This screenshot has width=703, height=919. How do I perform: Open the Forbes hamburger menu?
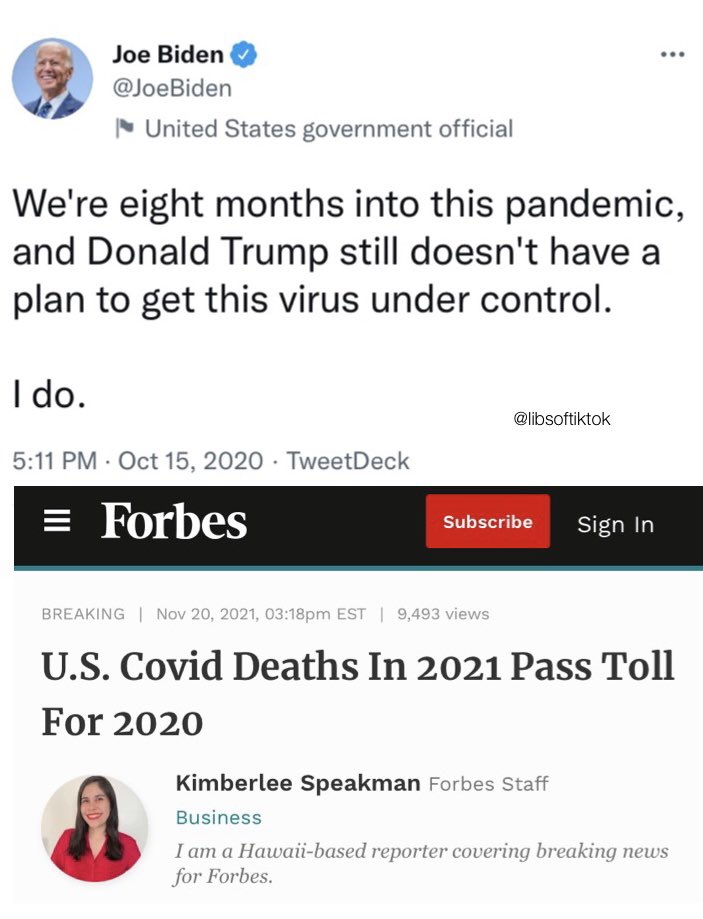pyautogui.click(x=57, y=520)
